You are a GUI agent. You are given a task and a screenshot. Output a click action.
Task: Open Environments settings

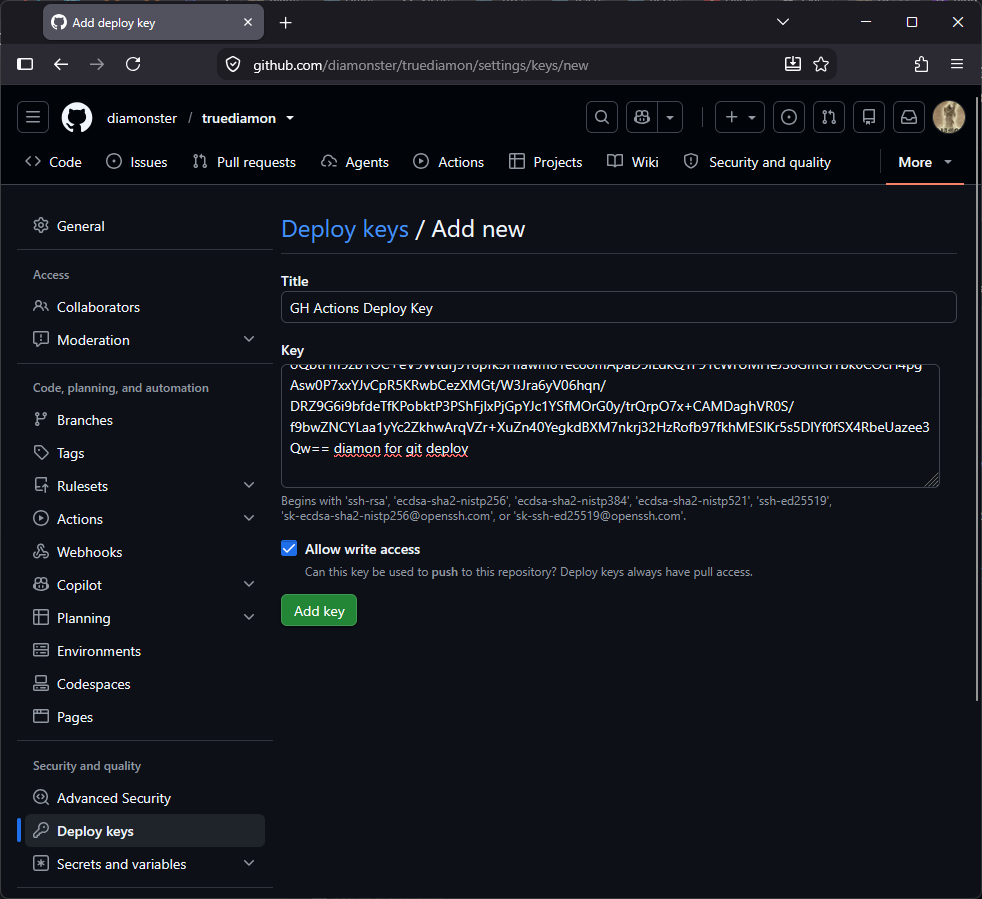point(144,651)
